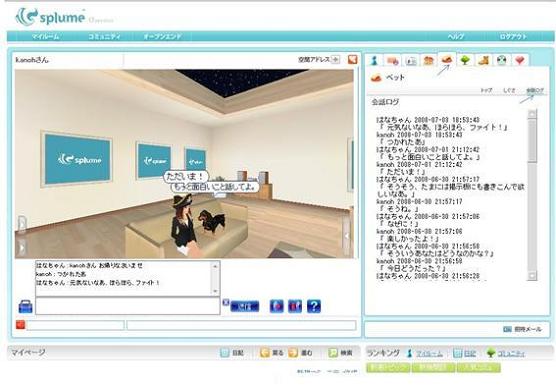
Task: Open マイルーム in the top navigation
Action: click(x=45, y=36)
